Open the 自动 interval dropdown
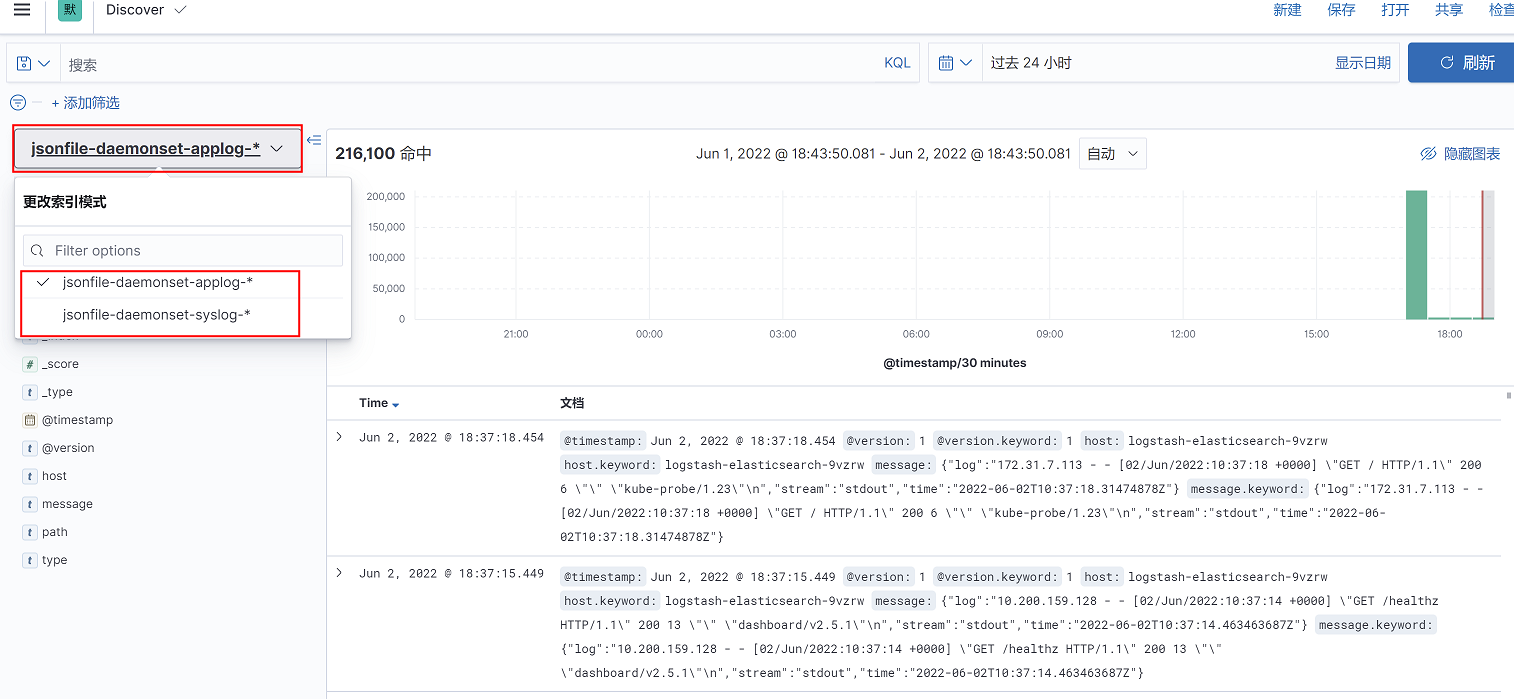Image resolution: width=1514 pixels, height=699 pixels. tap(1112, 154)
